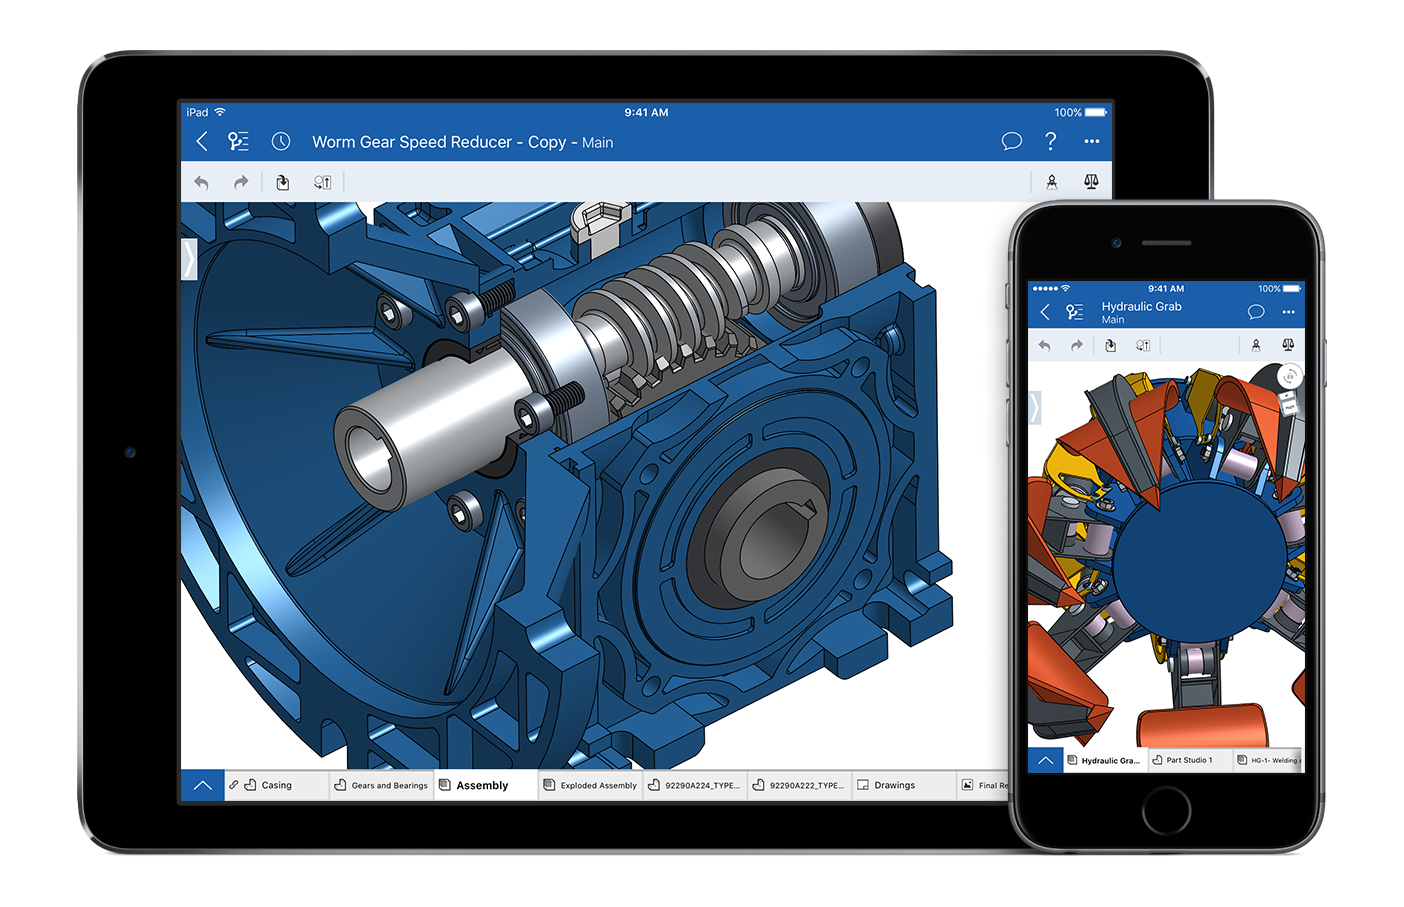Open Part Studio 1 on the iPhone
The width and height of the screenshot is (1404, 907).
click(1189, 760)
